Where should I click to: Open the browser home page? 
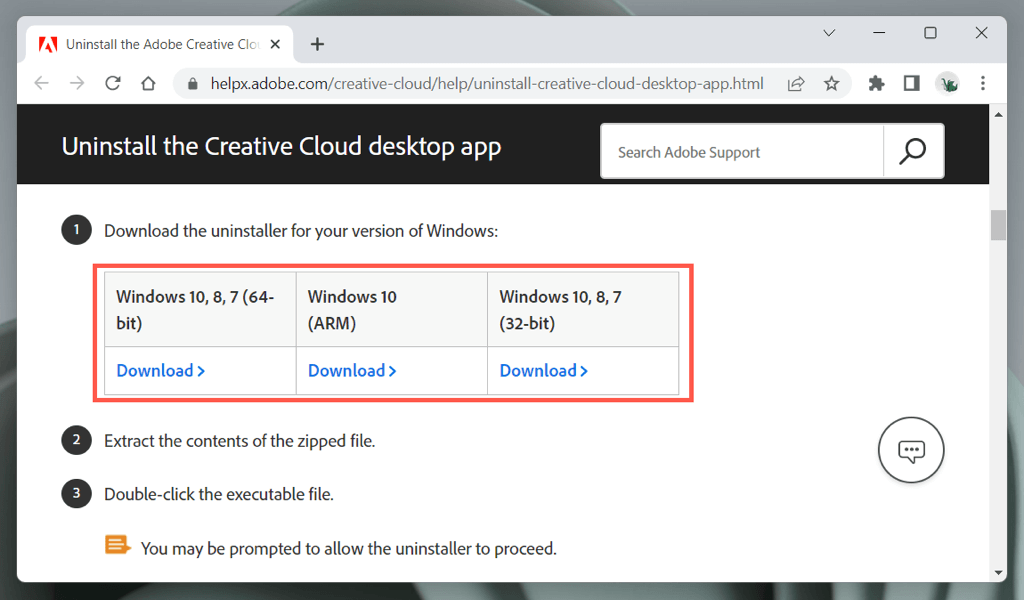(148, 84)
